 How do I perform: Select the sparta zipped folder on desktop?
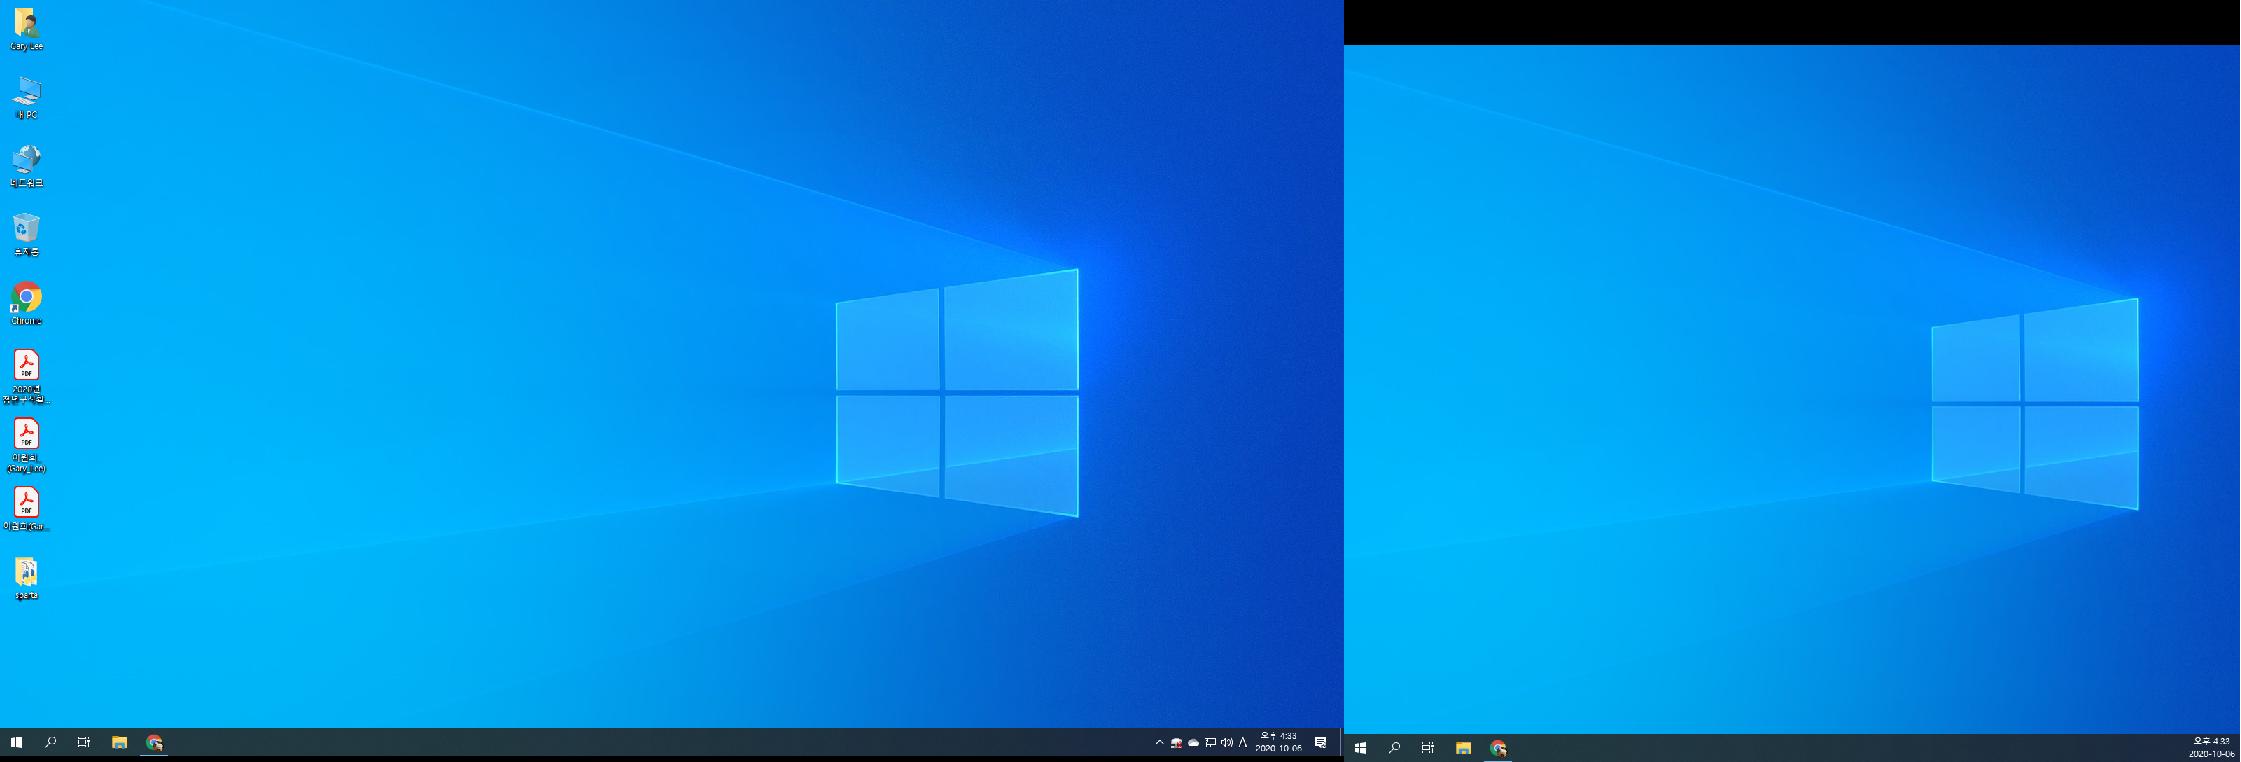click(x=26, y=574)
